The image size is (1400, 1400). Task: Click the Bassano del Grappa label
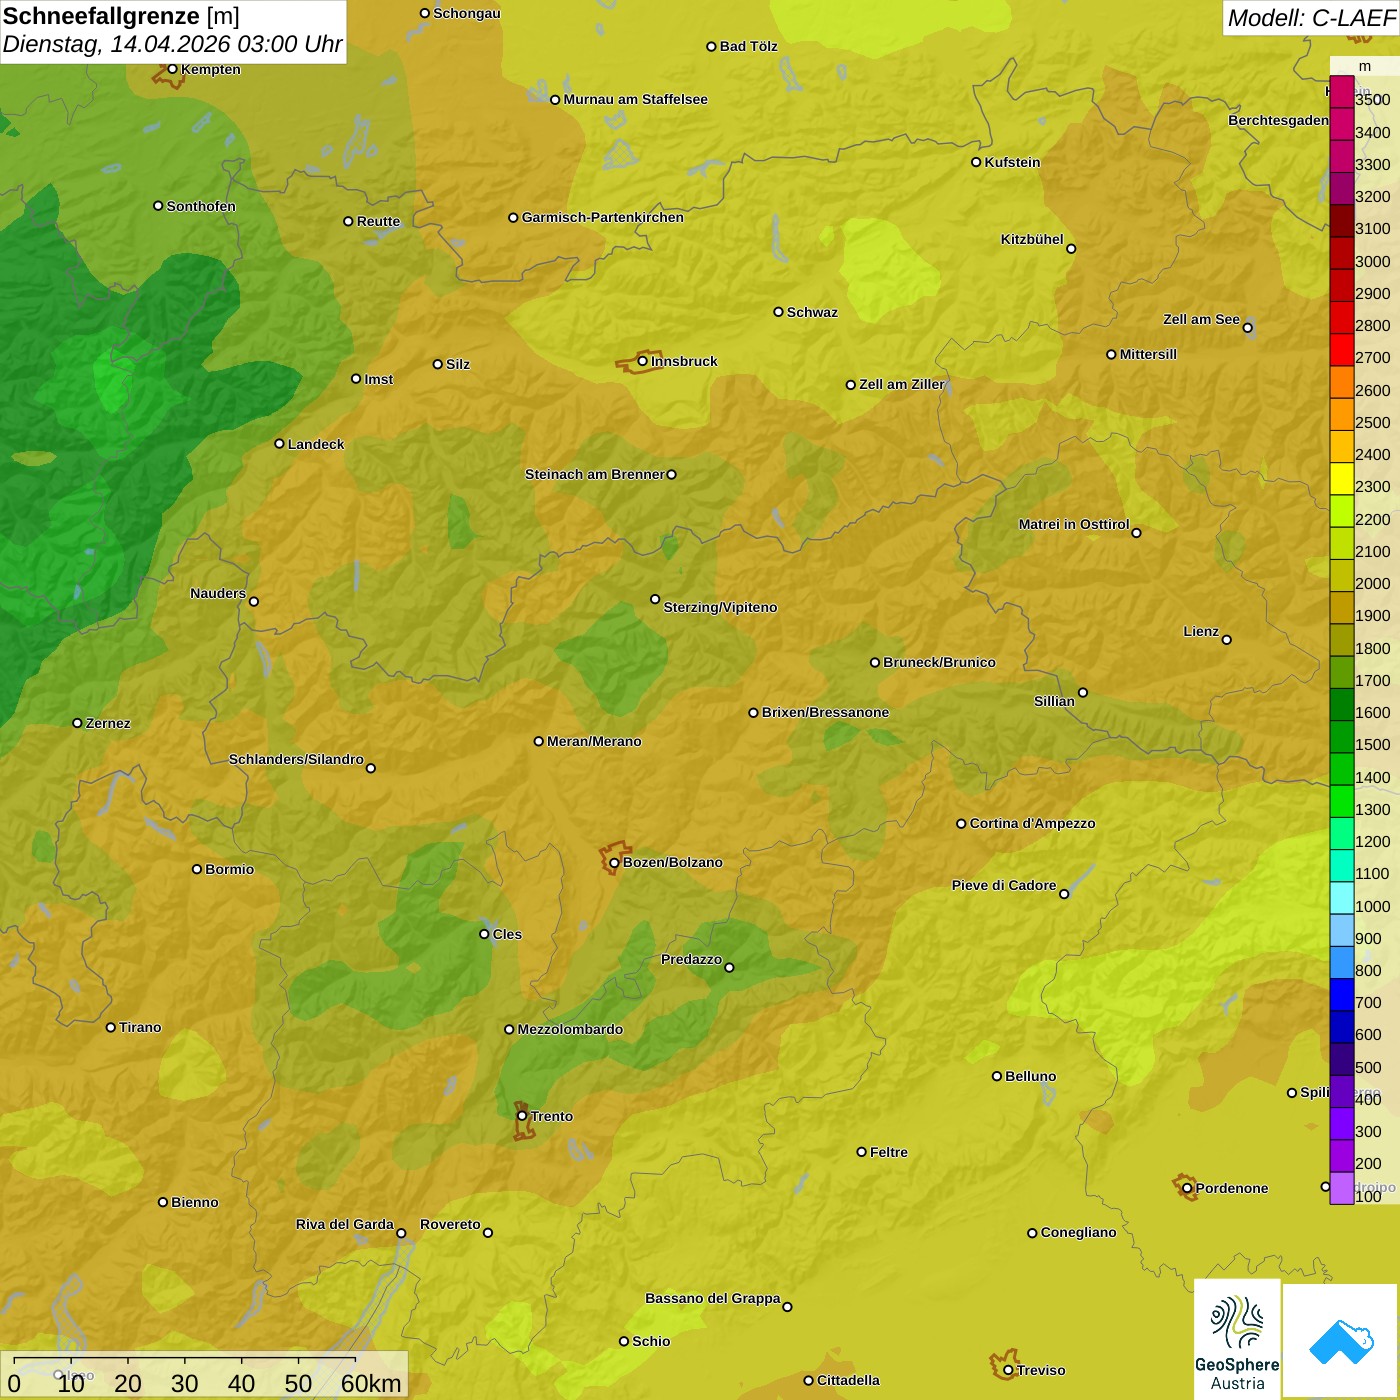(713, 1298)
